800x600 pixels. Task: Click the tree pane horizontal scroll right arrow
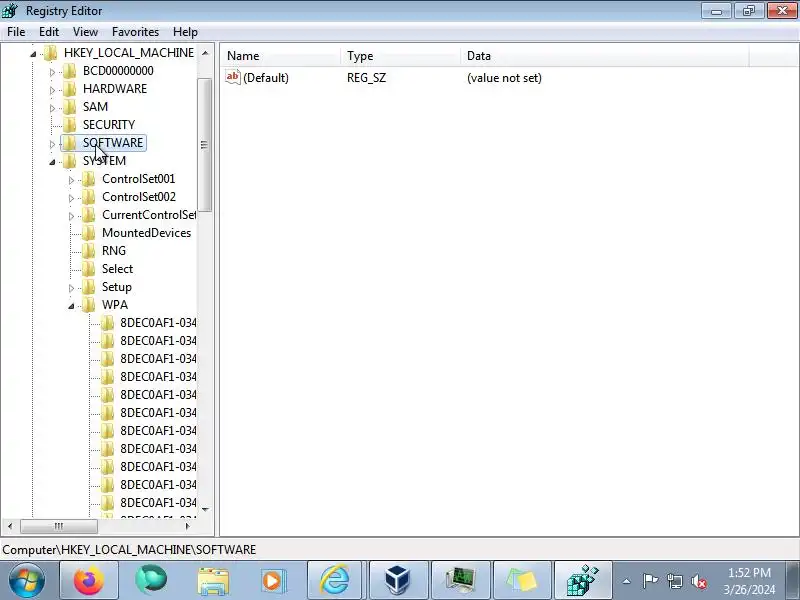point(187,526)
